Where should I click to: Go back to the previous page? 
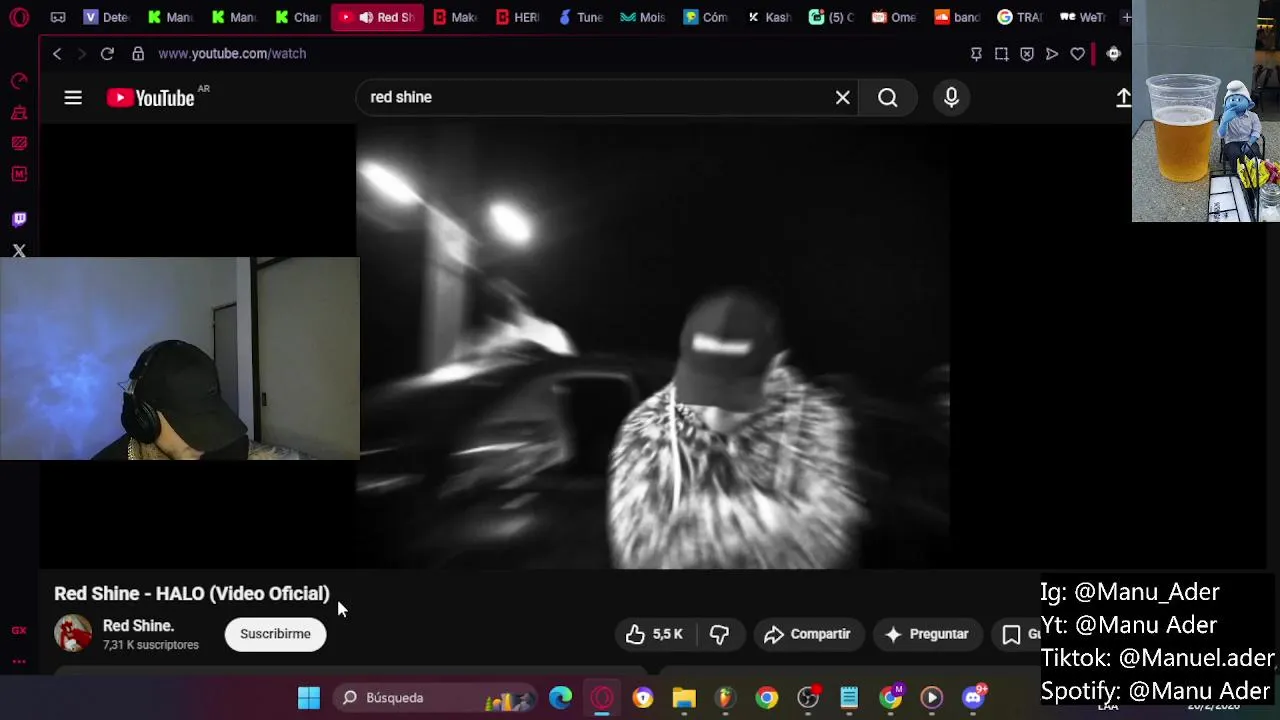coord(57,54)
